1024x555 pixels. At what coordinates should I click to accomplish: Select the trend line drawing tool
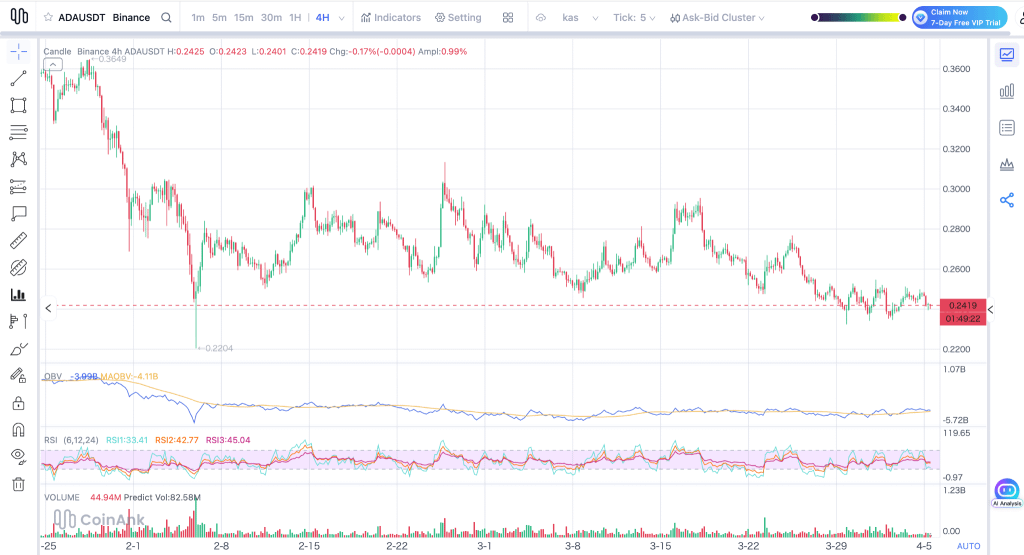click(18, 78)
